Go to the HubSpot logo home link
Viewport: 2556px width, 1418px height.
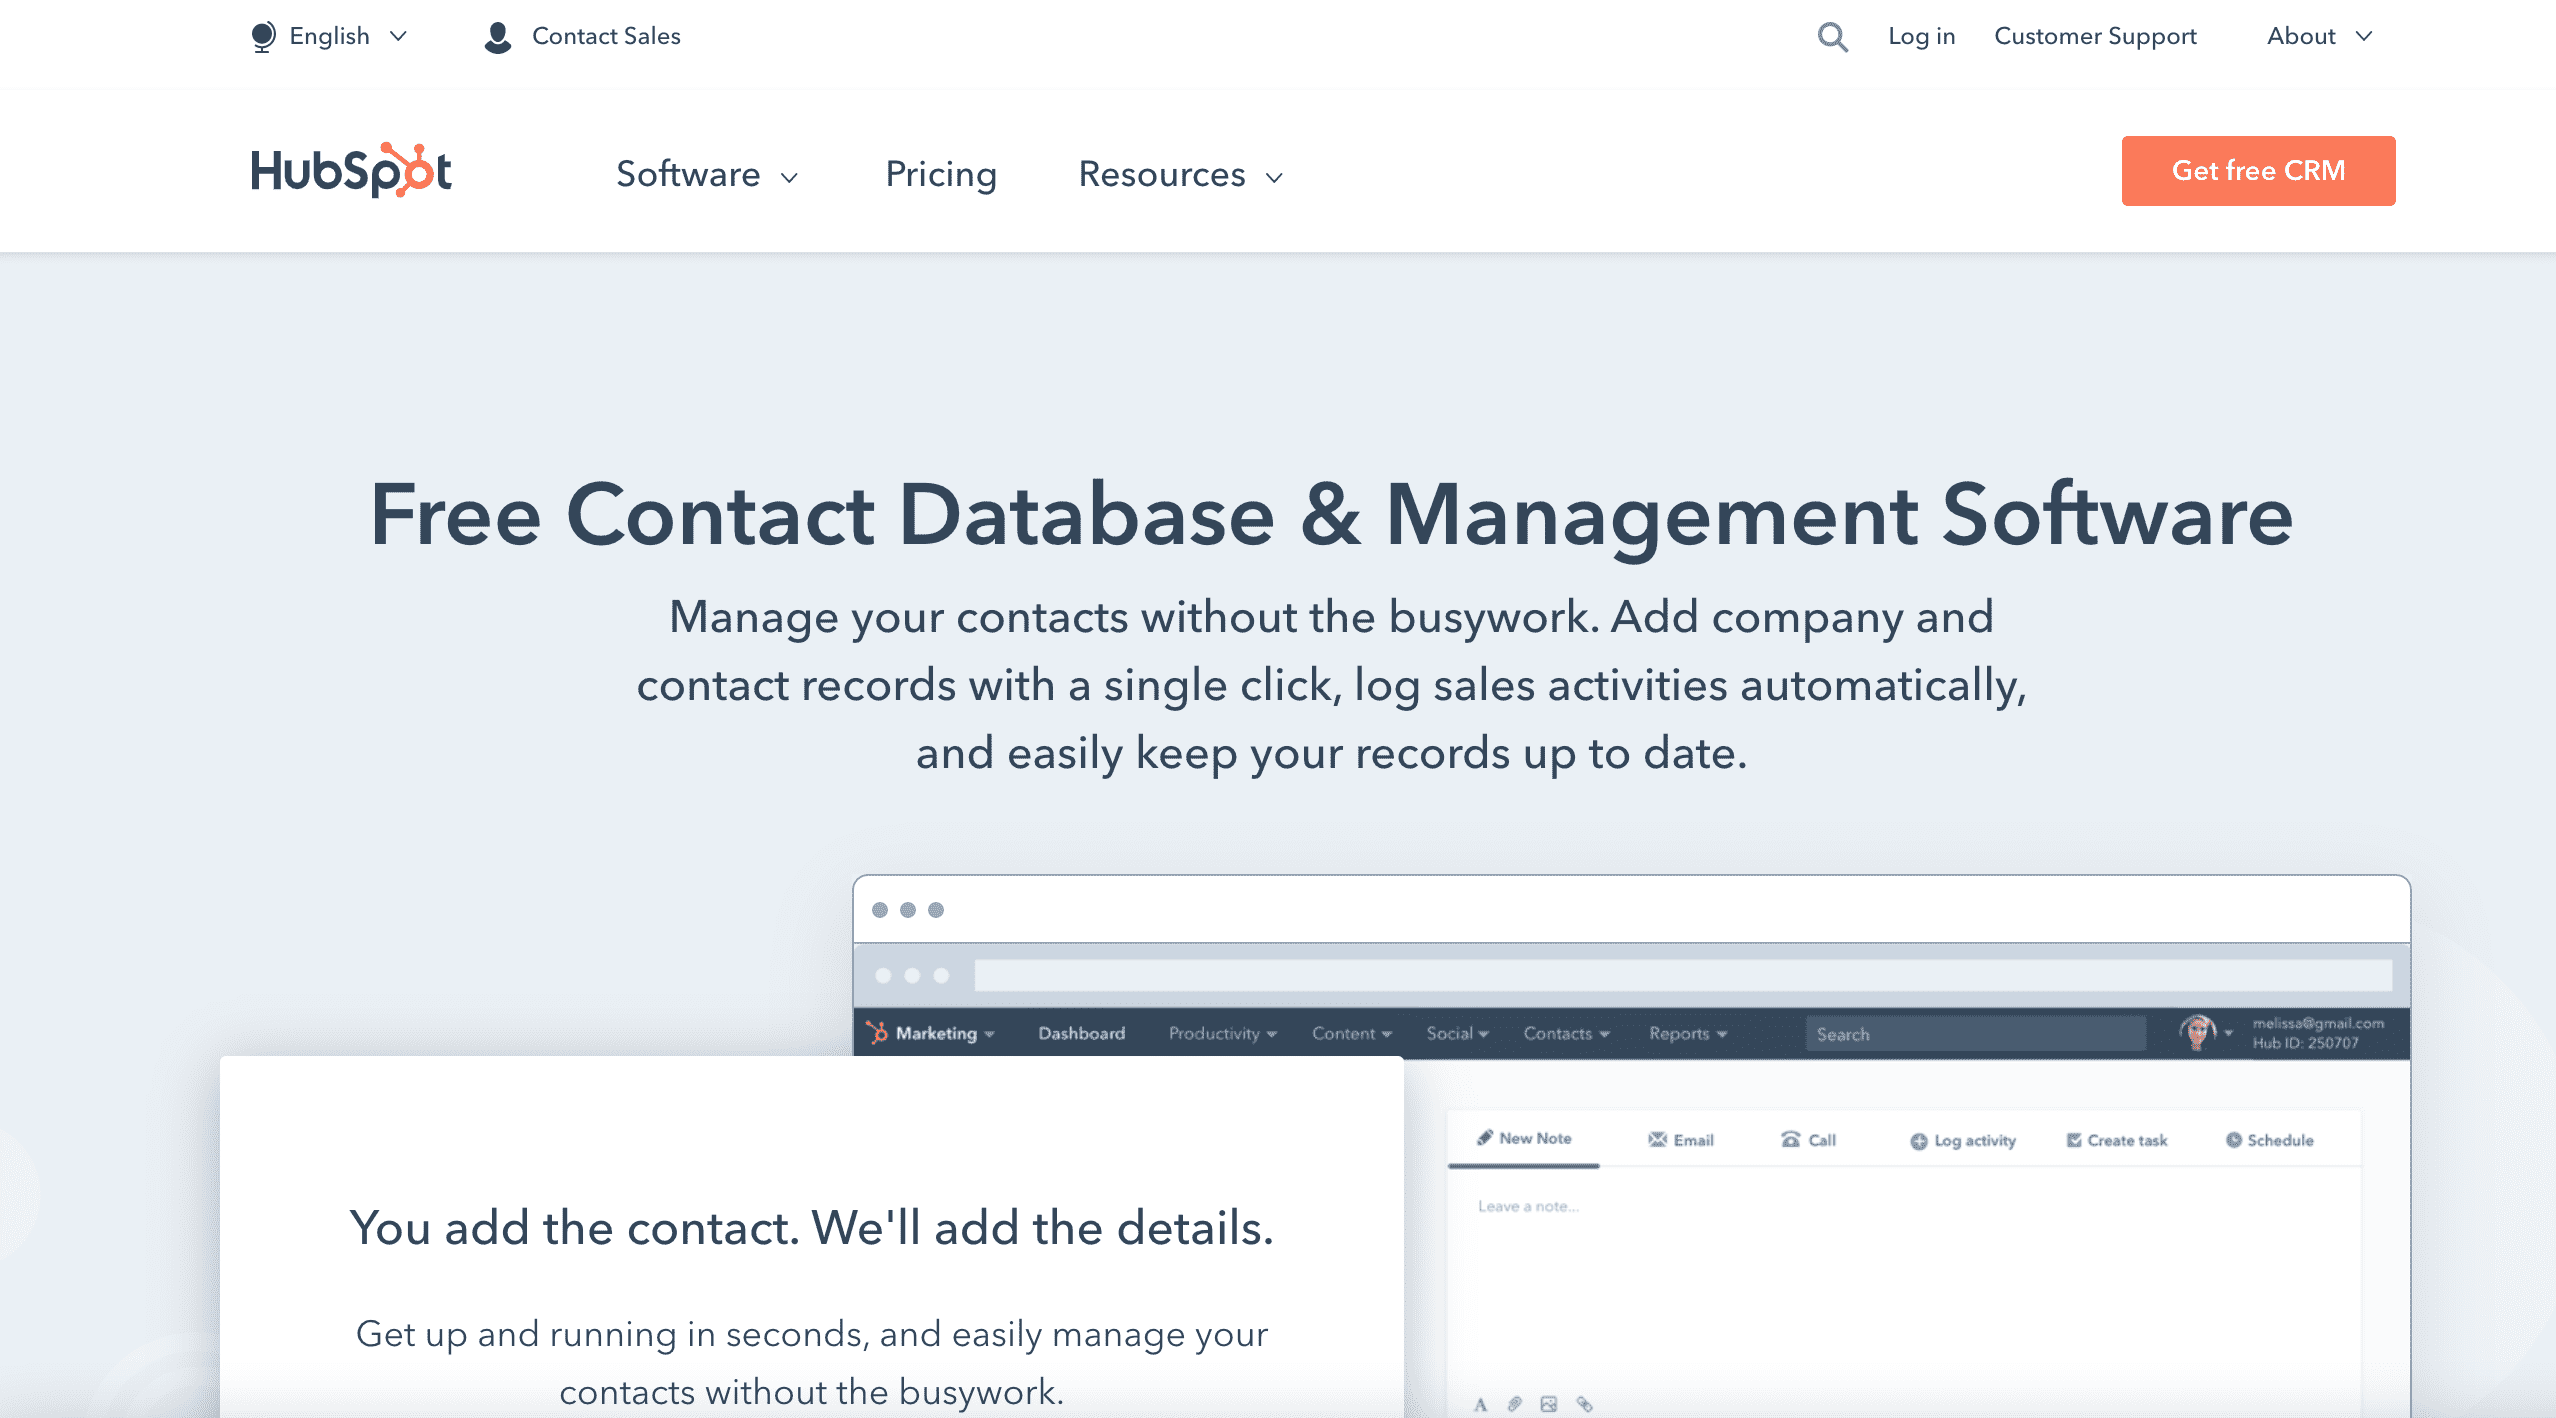351,170
